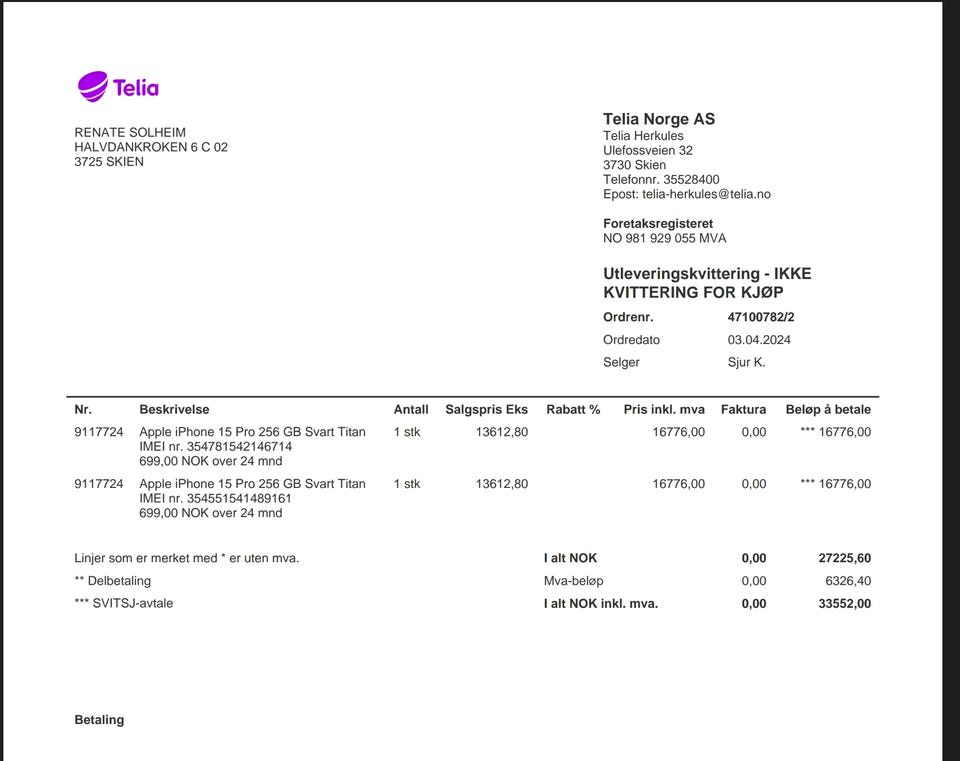Click the postal line 3725 SKIEN
This screenshot has width=960, height=761.
(109, 162)
